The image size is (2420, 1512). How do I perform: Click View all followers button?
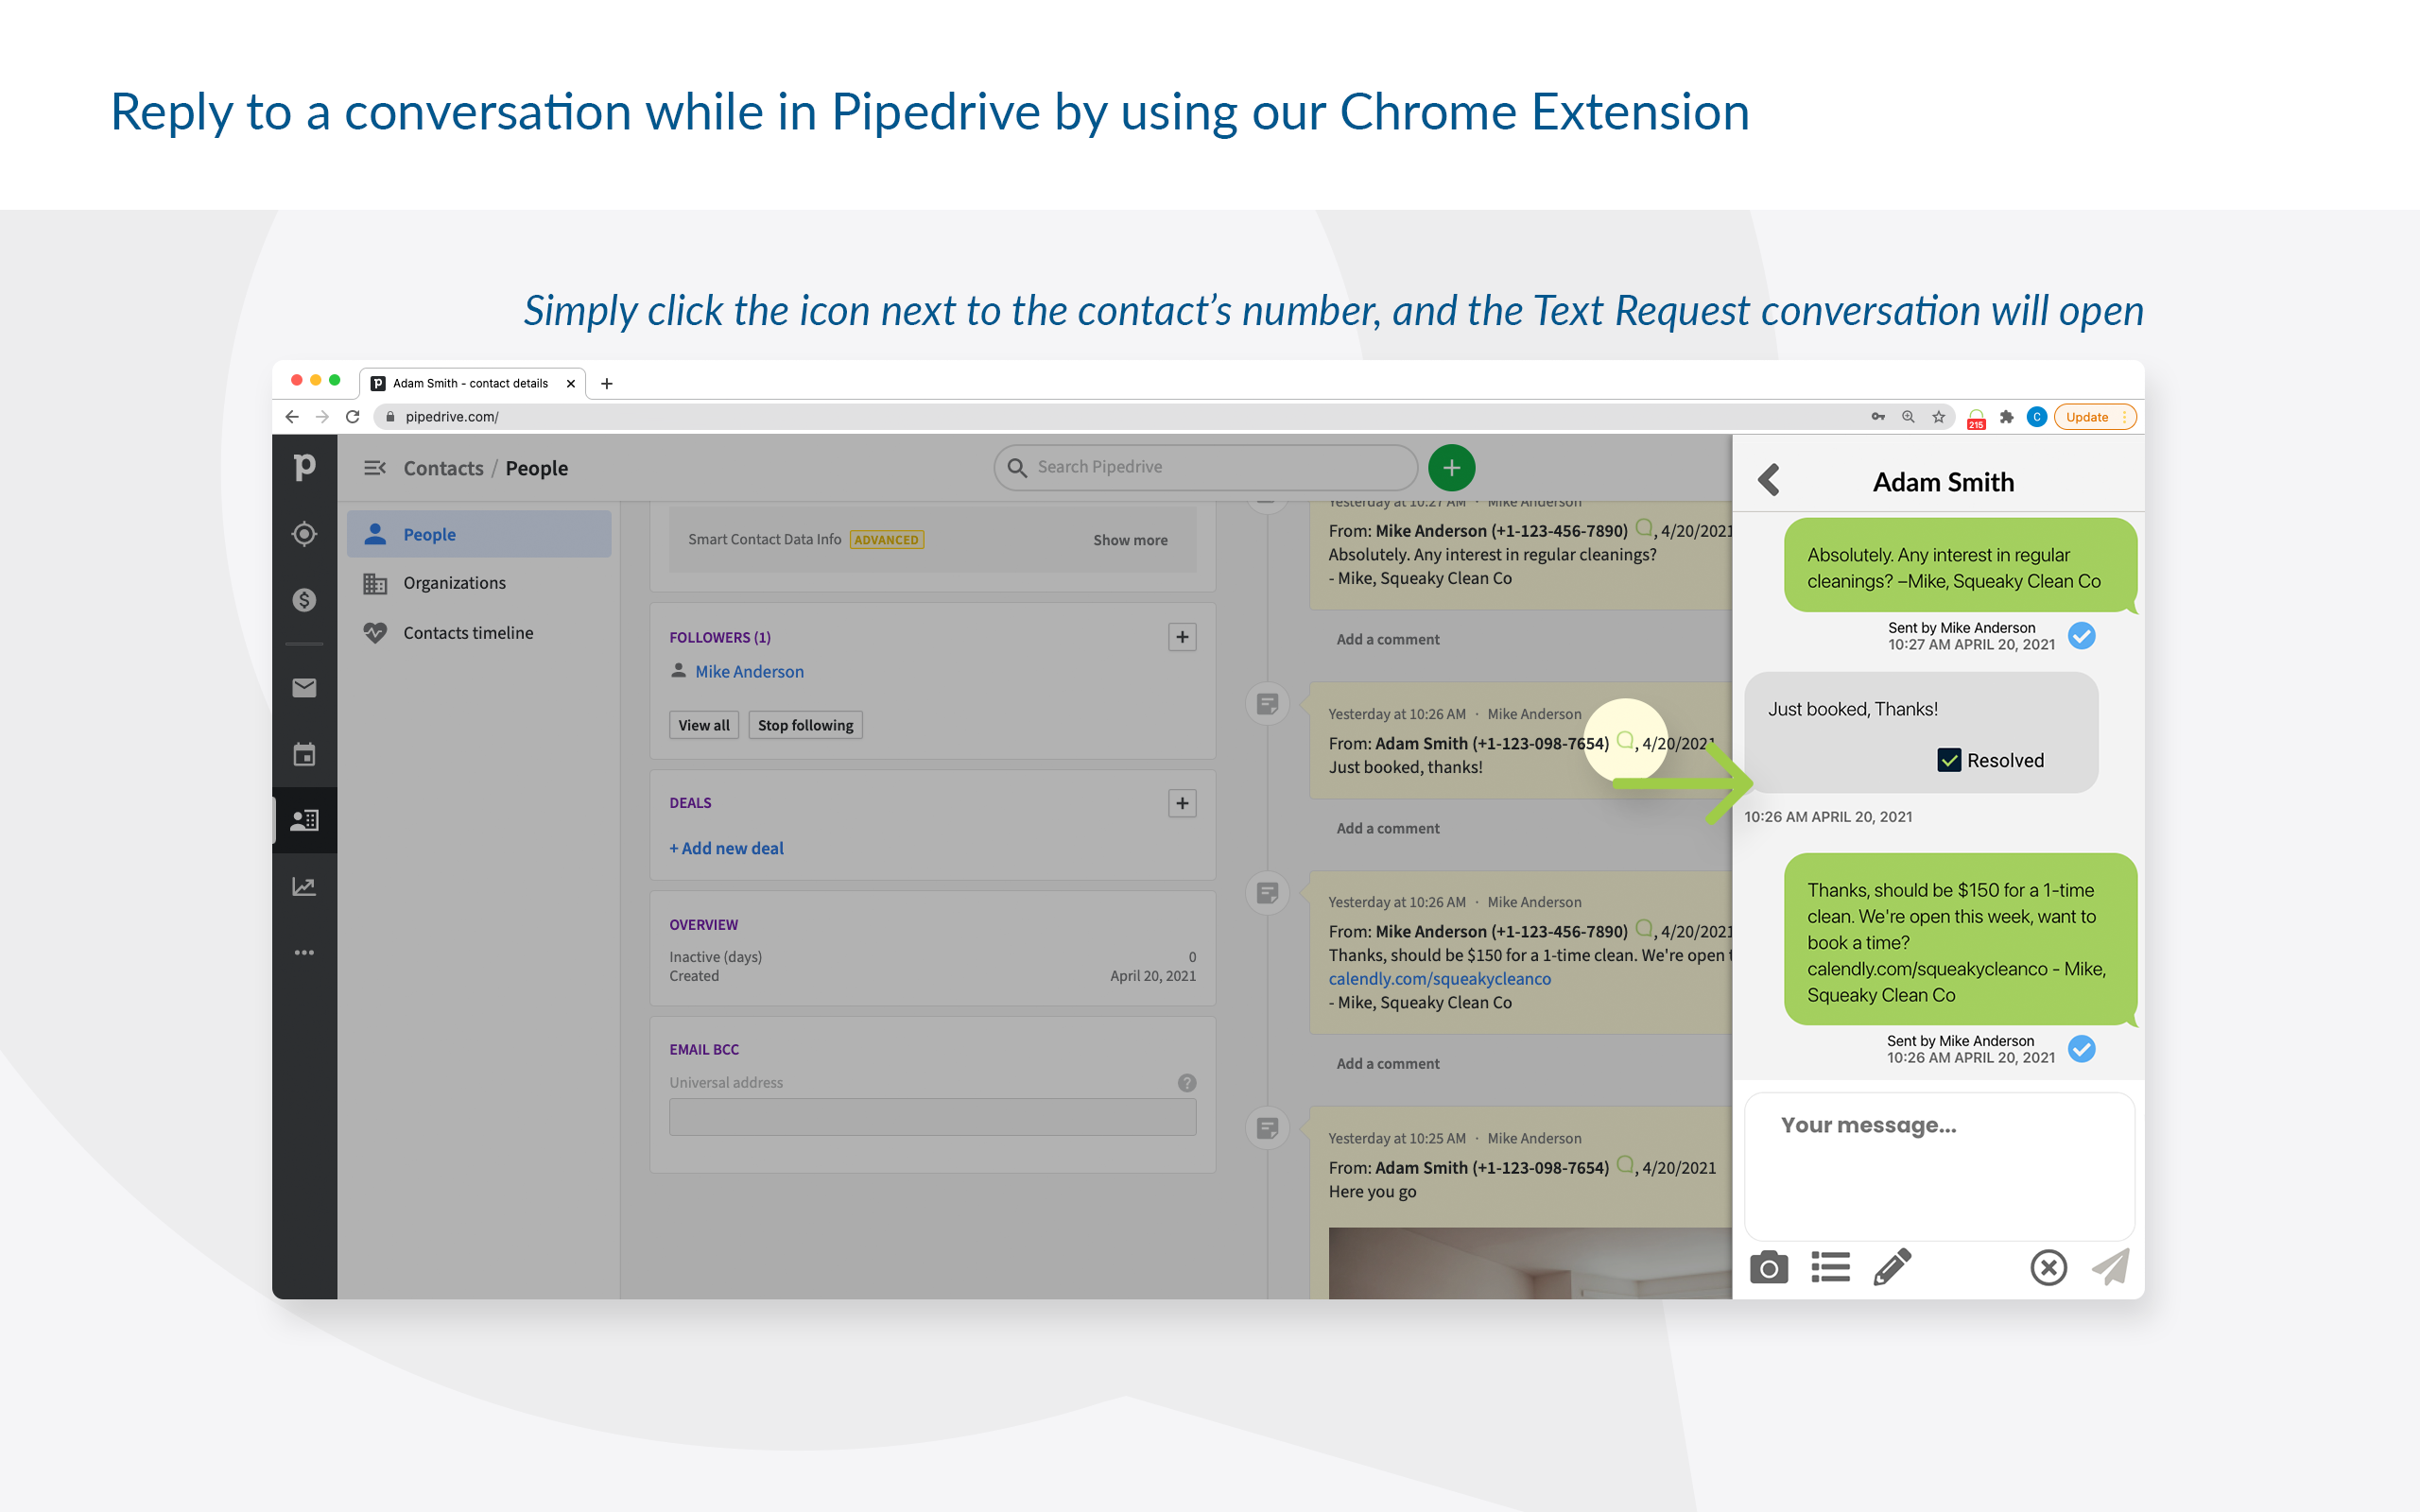tap(704, 725)
